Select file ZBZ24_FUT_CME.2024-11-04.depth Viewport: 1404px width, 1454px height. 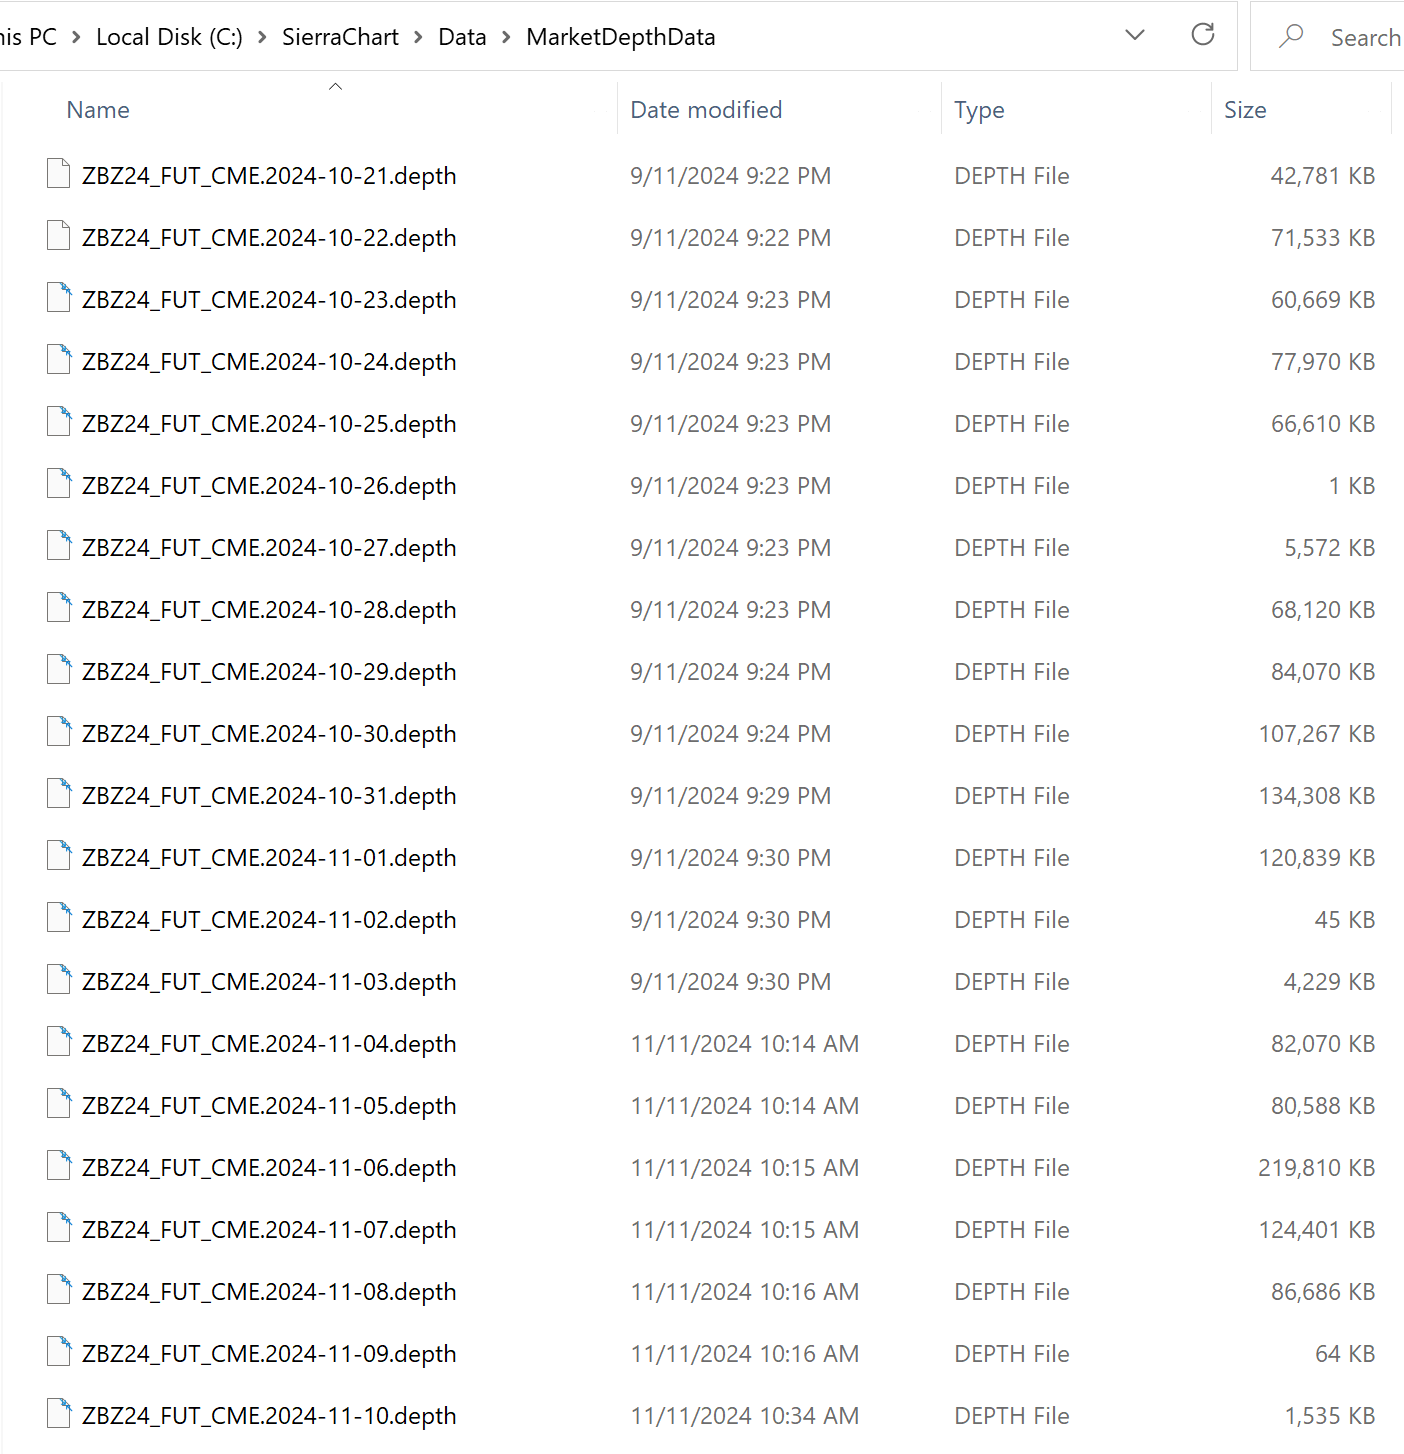point(269,1044)
